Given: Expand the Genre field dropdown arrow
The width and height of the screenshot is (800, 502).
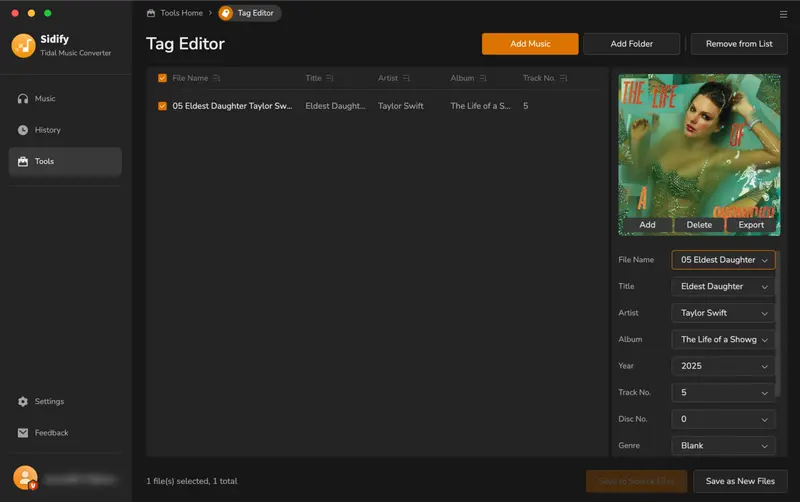Looking at the screenshot, I should 764,446.
